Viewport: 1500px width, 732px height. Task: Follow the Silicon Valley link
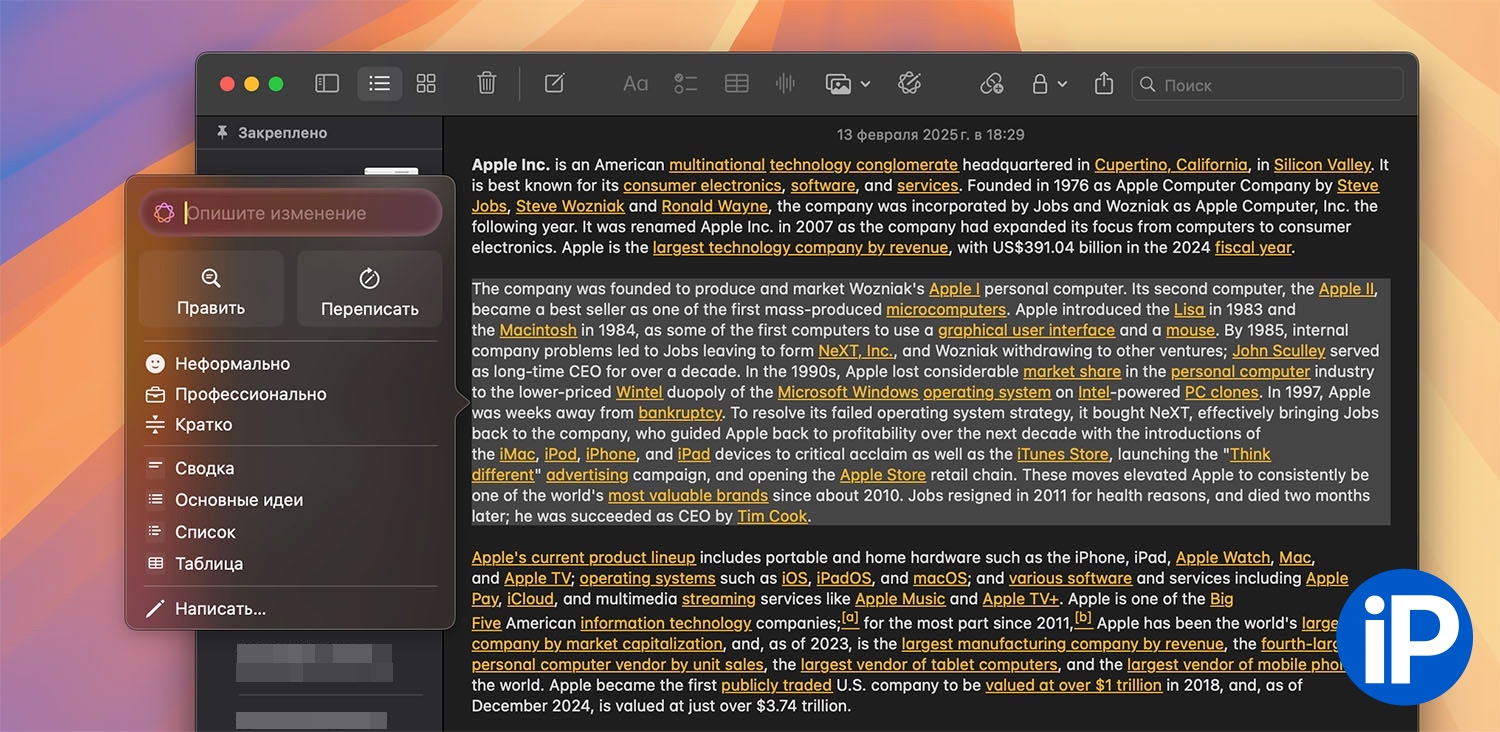pyautogui.click(x=1322, y=165)
